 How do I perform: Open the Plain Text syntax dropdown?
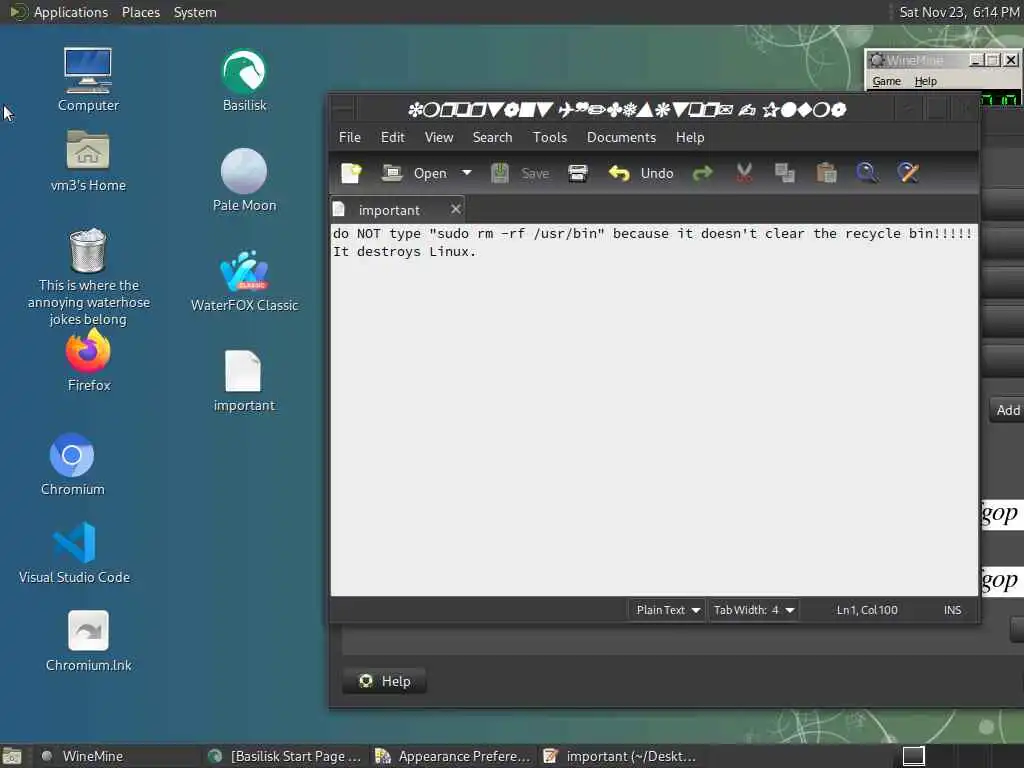pos(667,610)
